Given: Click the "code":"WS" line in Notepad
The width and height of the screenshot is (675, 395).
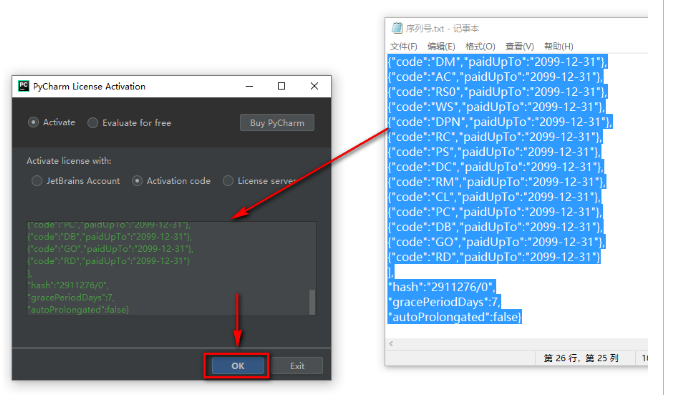Looking at the screenshot, I should 496,107.
